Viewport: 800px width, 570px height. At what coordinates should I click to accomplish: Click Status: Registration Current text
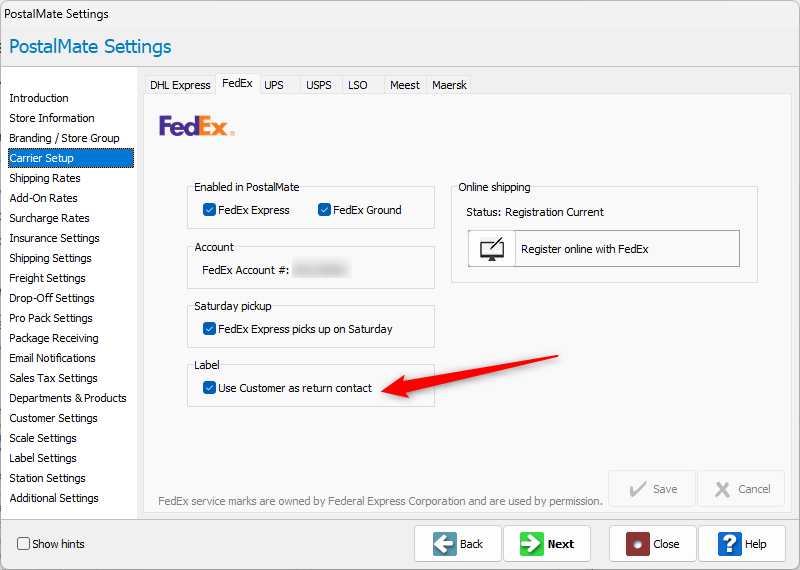pyautogui.click(x=535, y=212)
